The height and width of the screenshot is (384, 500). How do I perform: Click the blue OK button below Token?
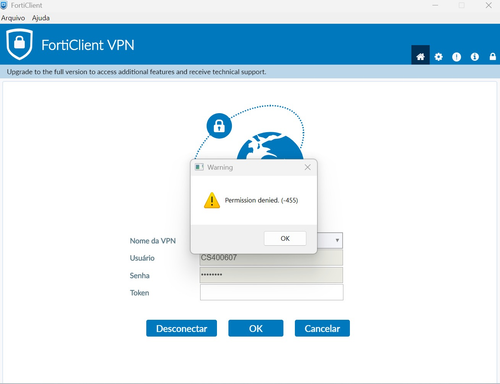(256, 328)
